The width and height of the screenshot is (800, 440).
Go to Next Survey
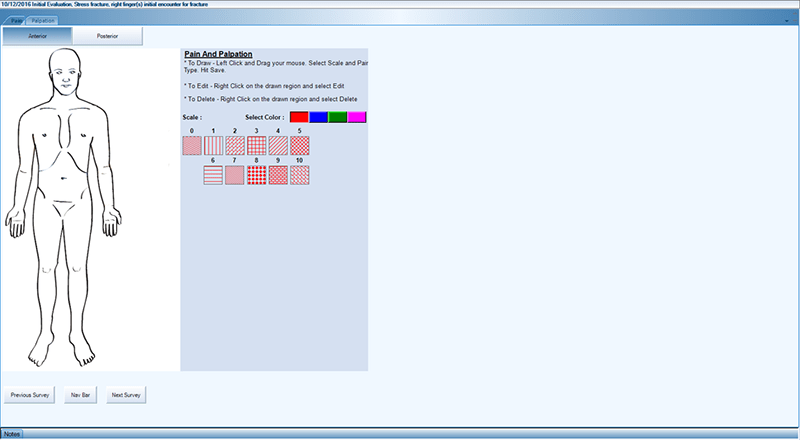(126, 395)
